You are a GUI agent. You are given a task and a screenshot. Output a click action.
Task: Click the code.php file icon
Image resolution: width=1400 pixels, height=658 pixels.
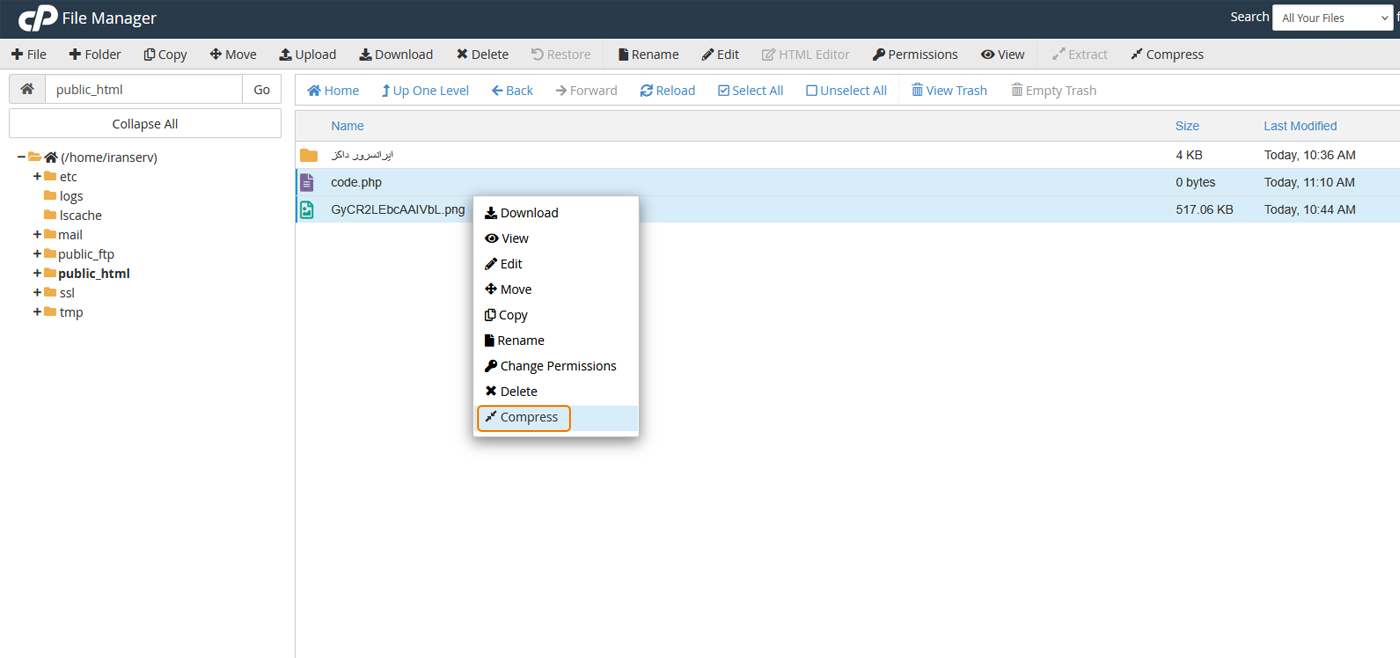point(308,183)
